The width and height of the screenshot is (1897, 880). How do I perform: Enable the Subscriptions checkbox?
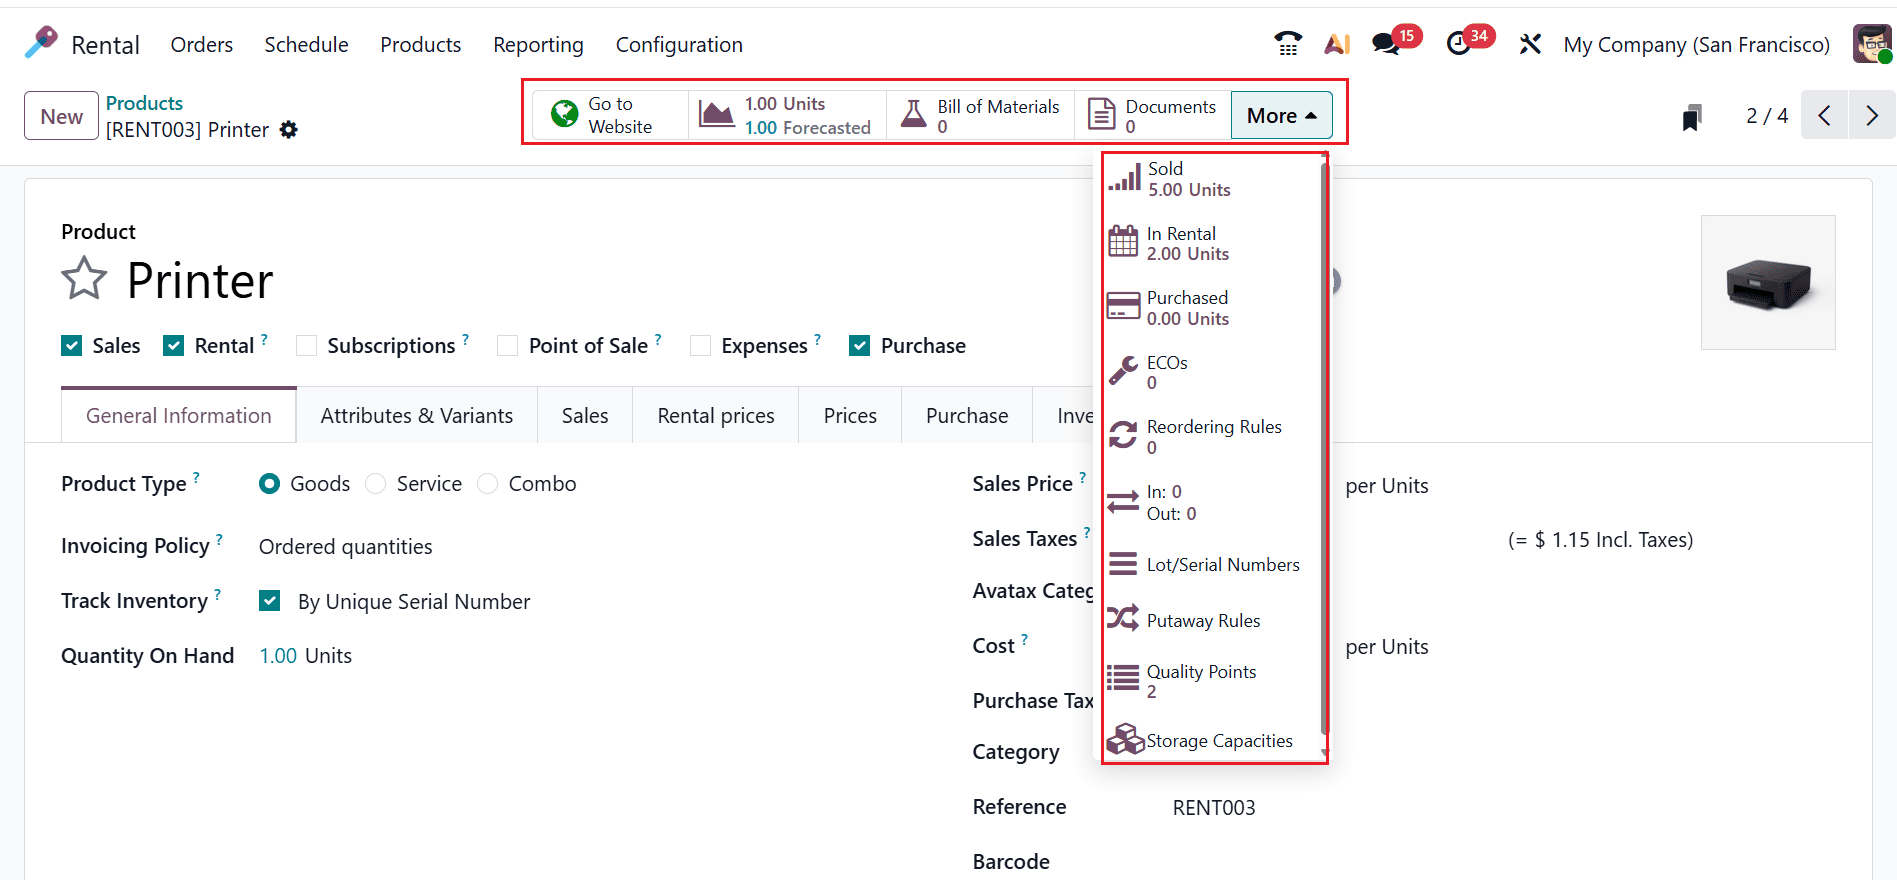[307, 346]
